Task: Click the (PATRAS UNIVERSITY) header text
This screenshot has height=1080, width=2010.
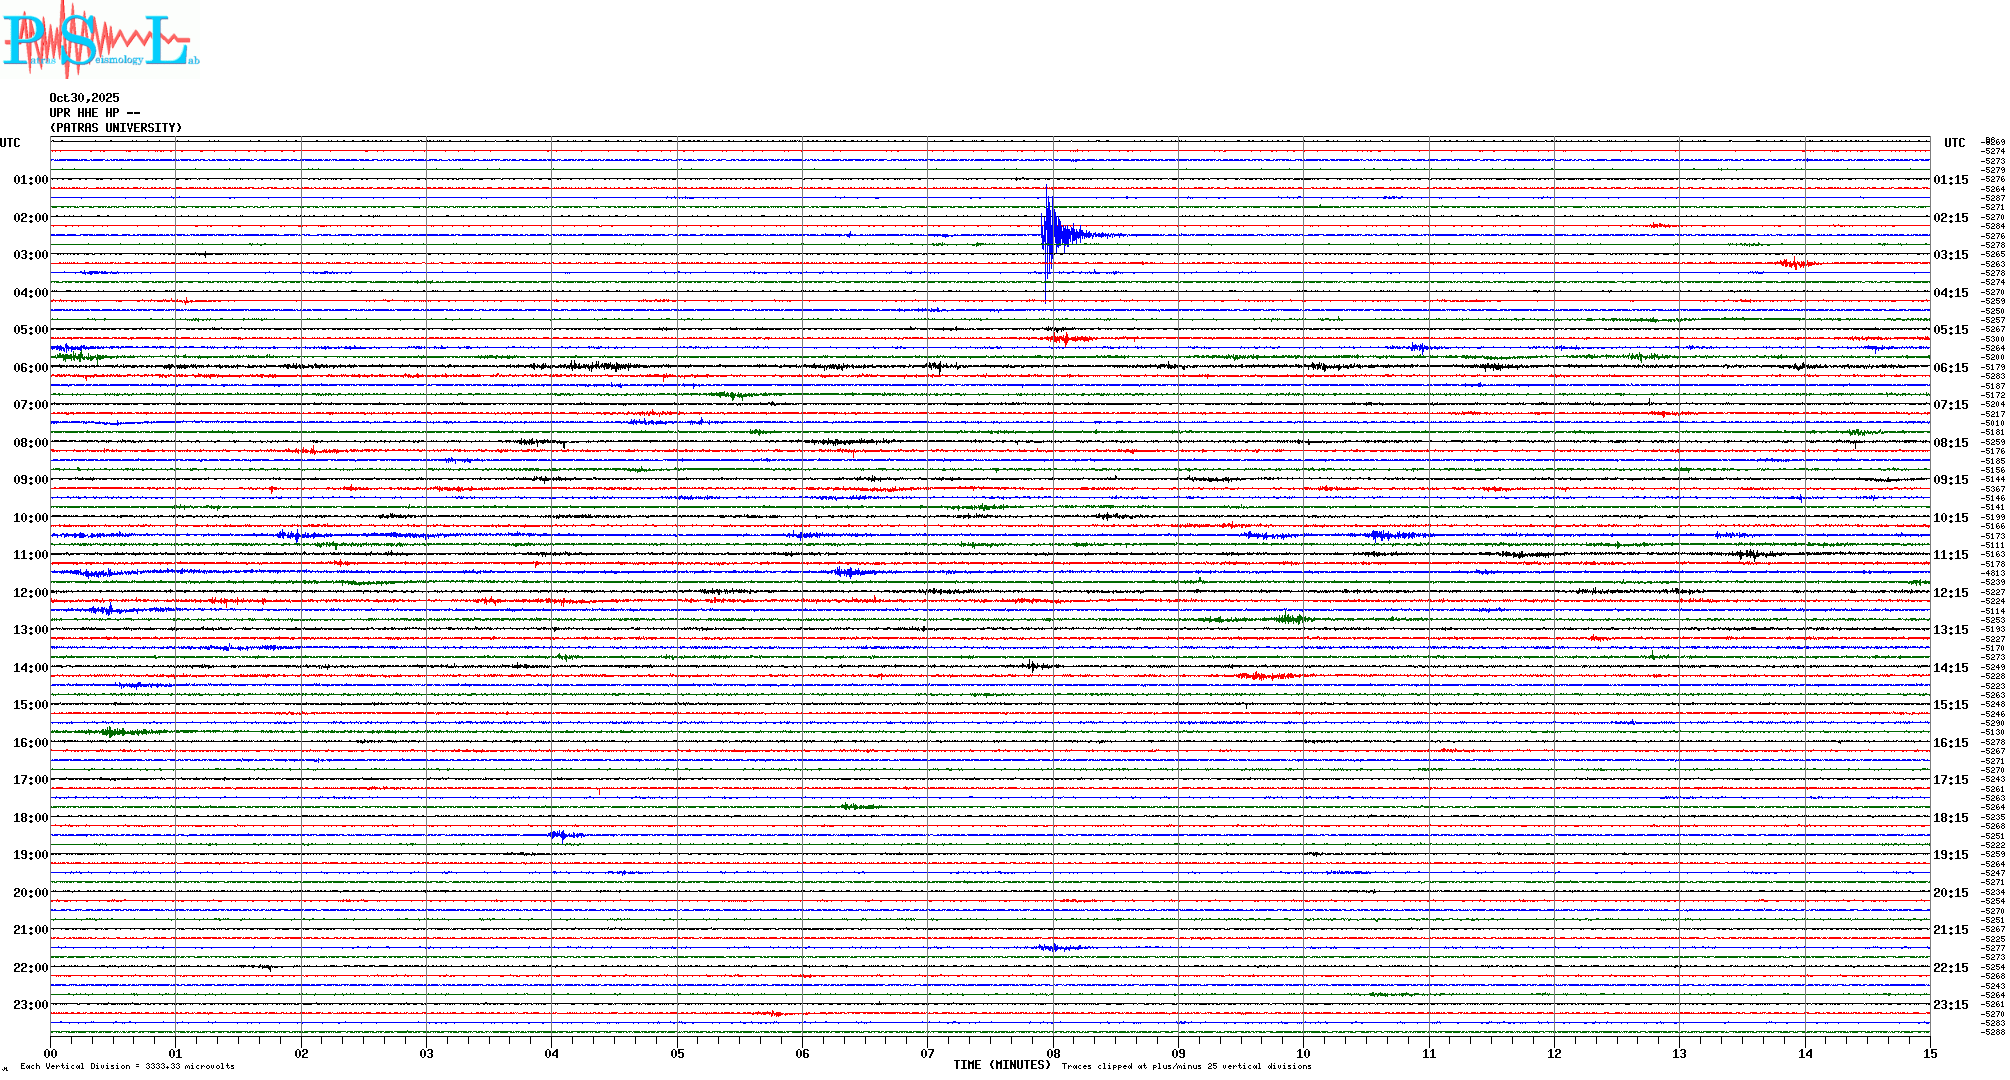Action: point(116,128)
